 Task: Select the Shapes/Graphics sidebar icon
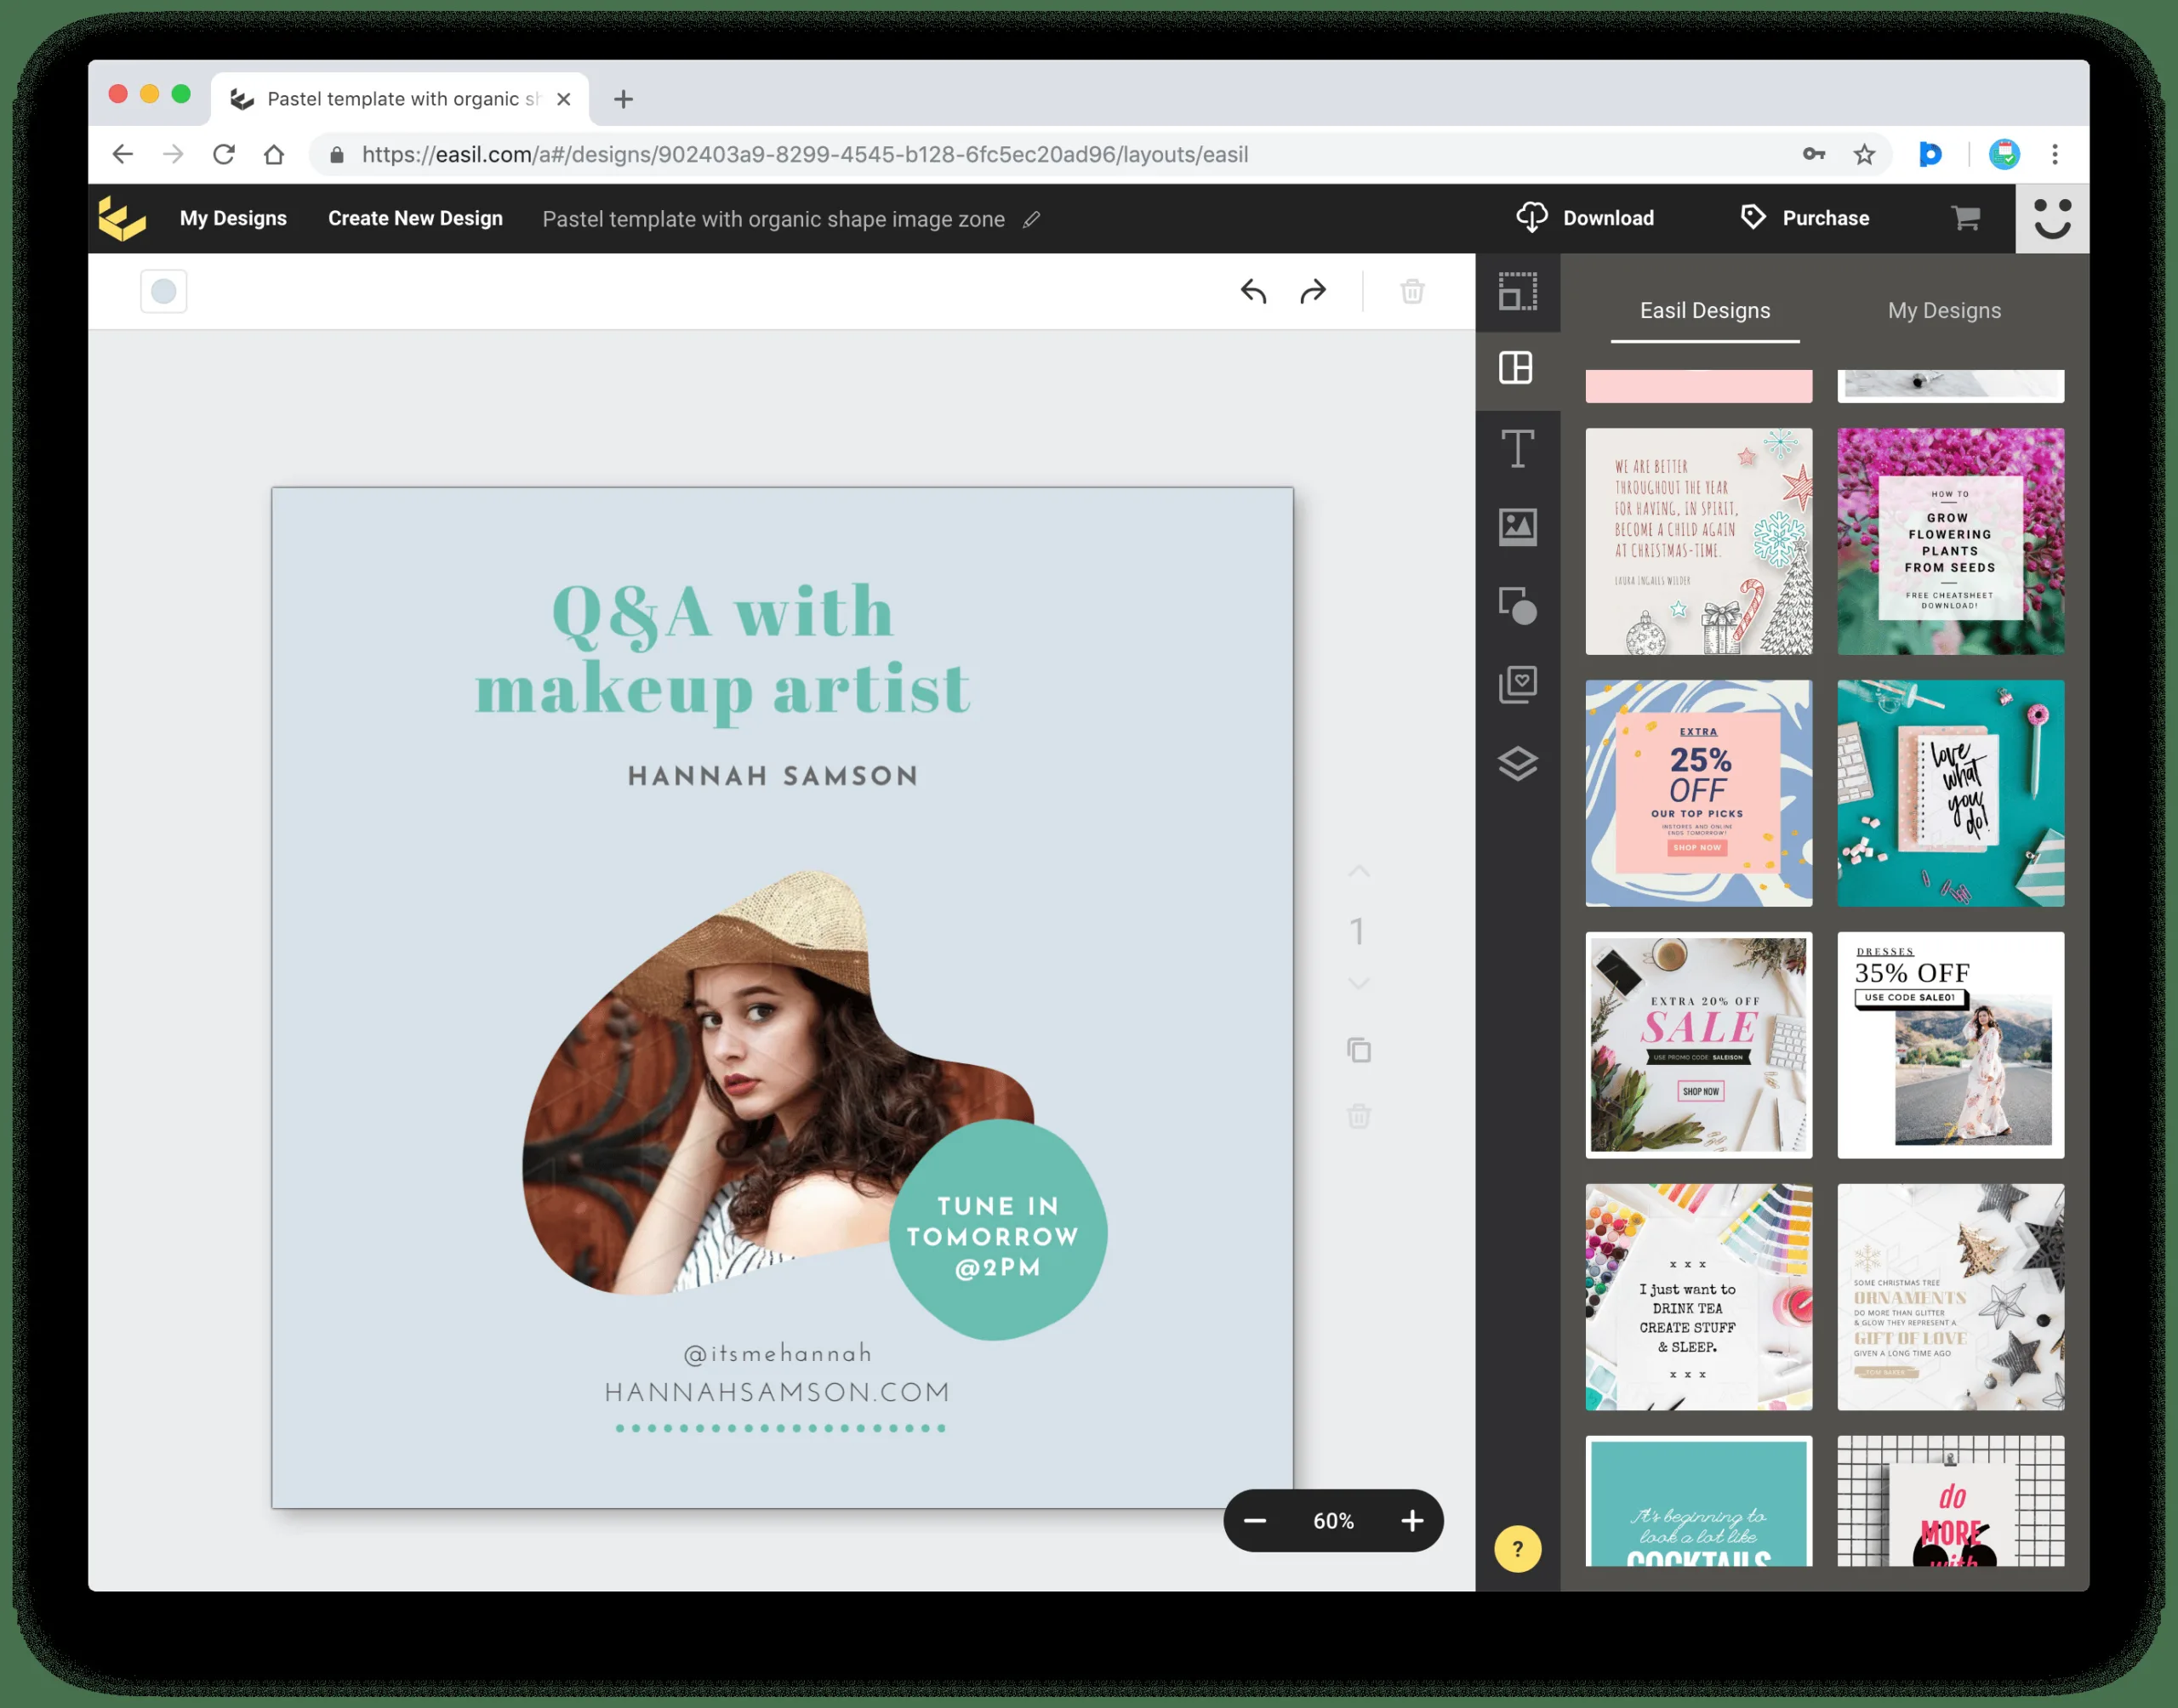(x=1517, y=606)
